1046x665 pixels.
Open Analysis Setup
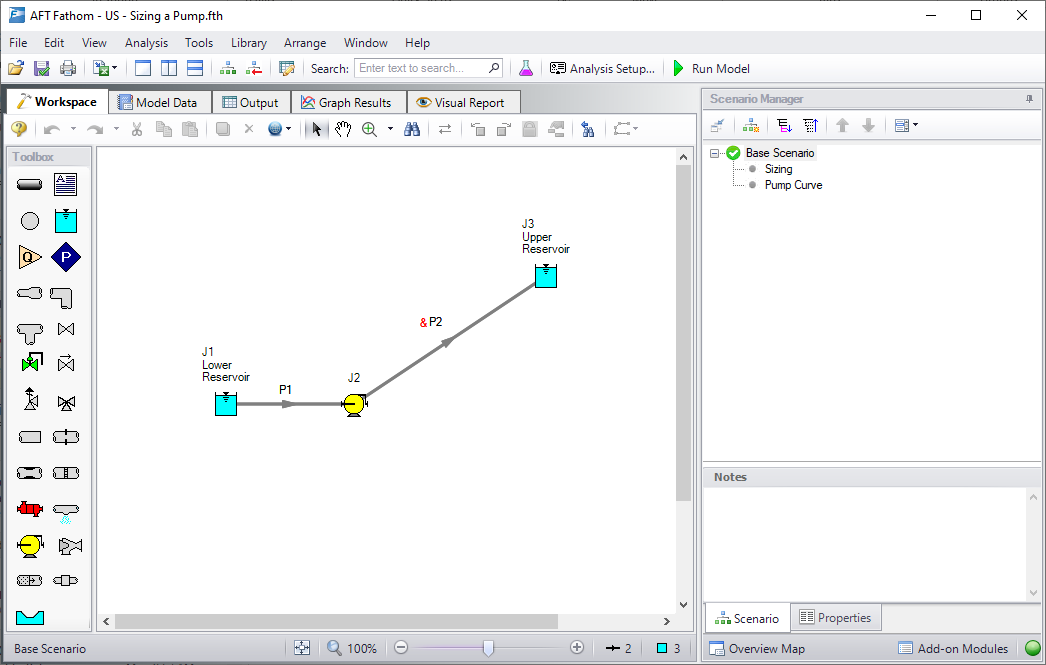point(602,69)
